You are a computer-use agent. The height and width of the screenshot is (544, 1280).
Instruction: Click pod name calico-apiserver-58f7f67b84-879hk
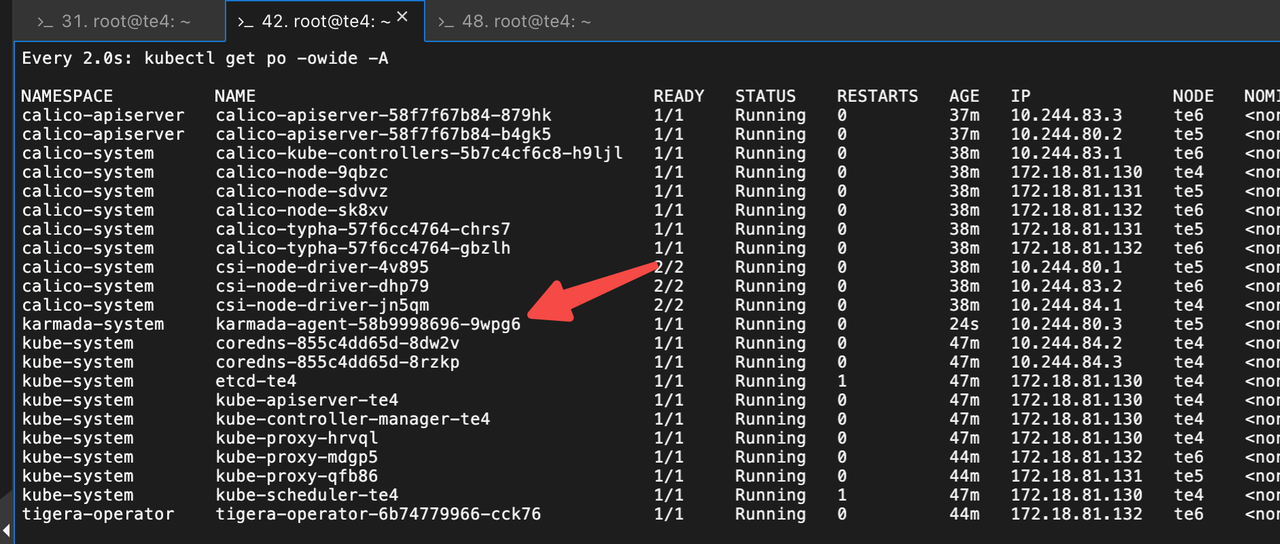click(383, 115)
